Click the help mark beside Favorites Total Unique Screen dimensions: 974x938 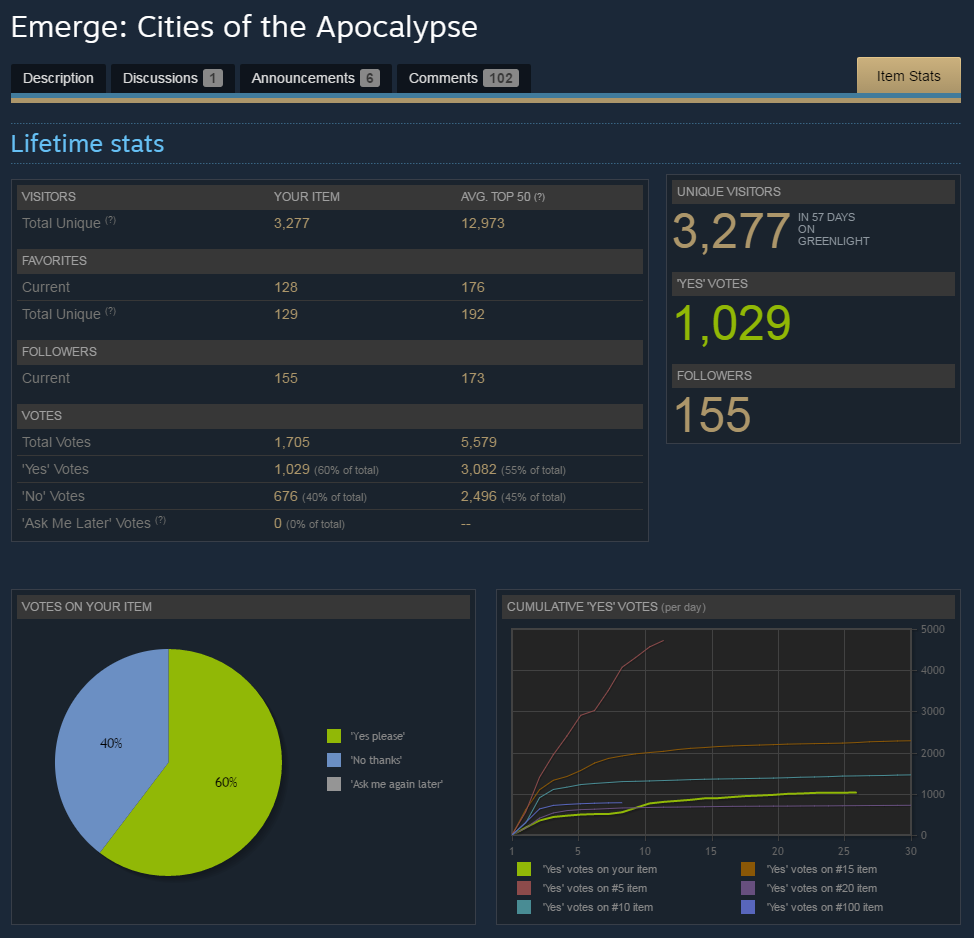point(111,311)
